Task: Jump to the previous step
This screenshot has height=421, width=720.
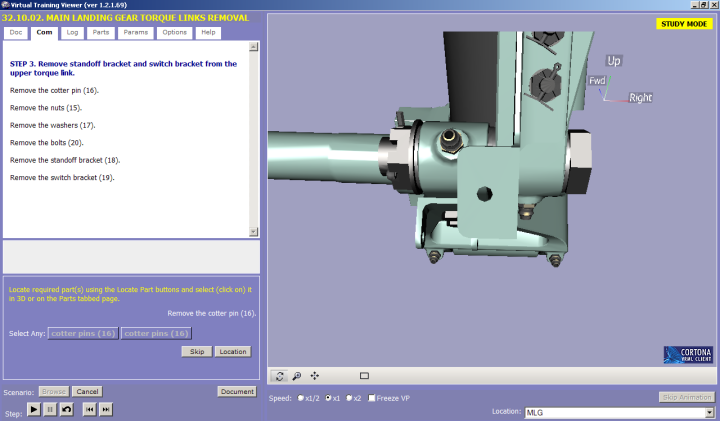Action: 89,410
